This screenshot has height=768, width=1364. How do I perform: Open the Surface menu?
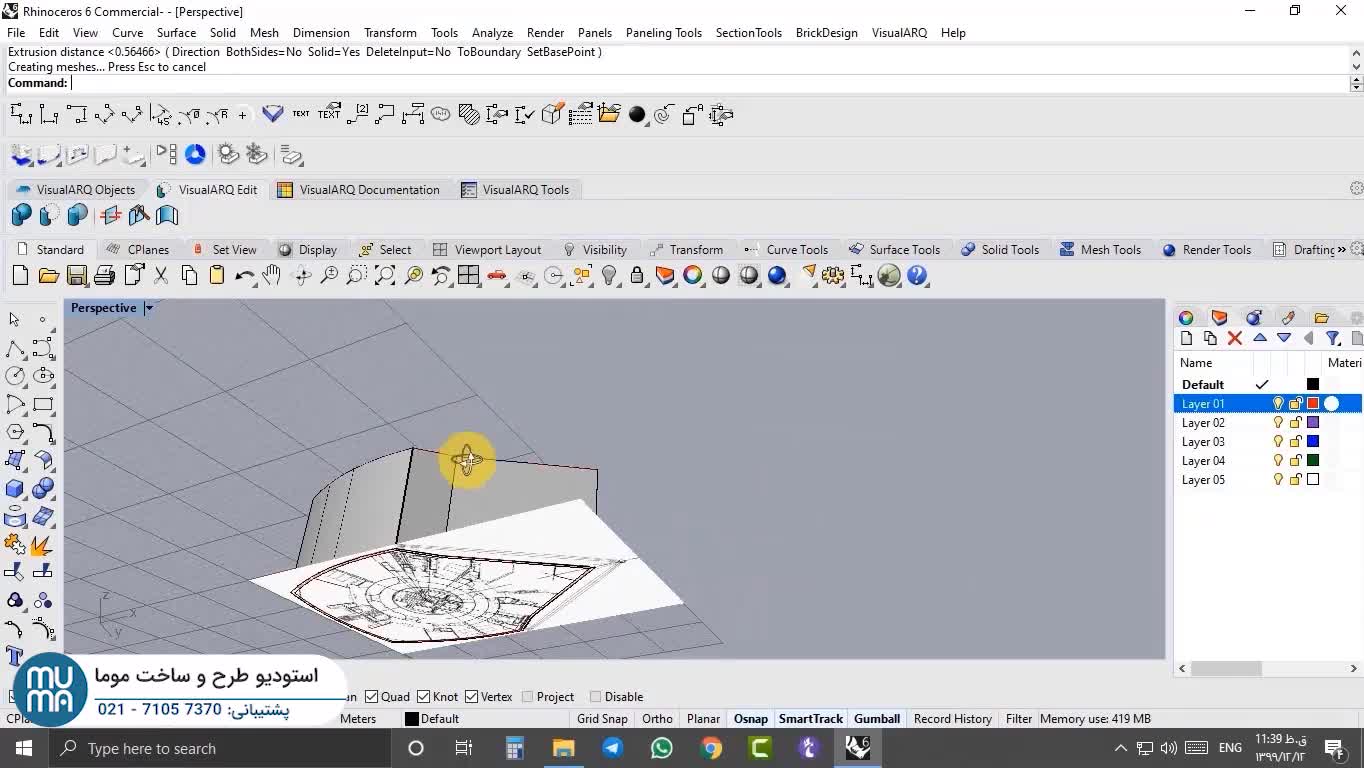tap(176, 32)
